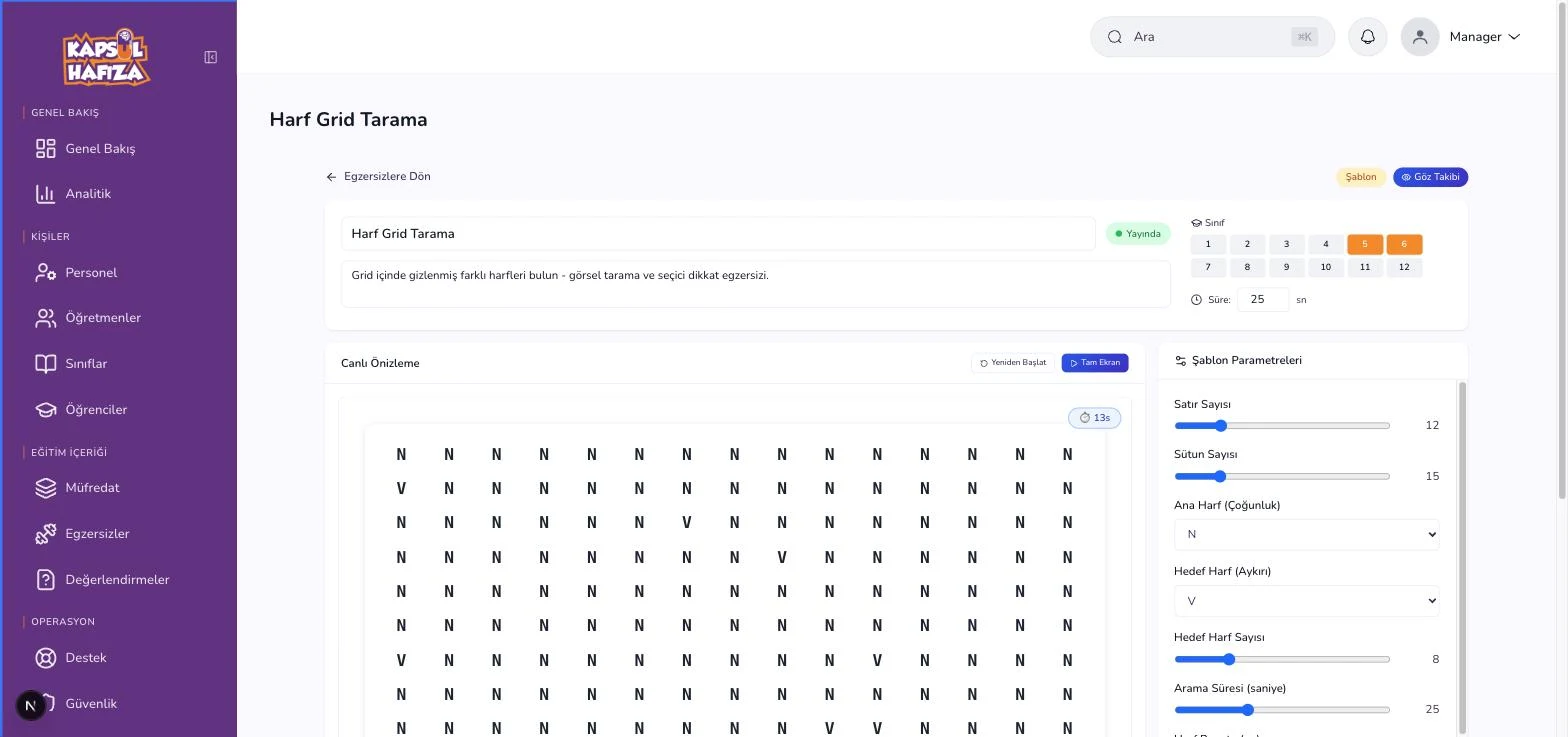Viewport: 1568px width, 737px height.
Task: Click the timer 13s badge
Action: (x=1094, y=418)
